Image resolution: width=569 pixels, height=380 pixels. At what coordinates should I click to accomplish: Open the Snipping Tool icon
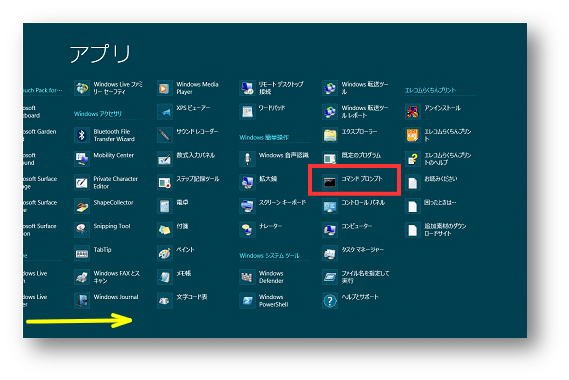82,230
